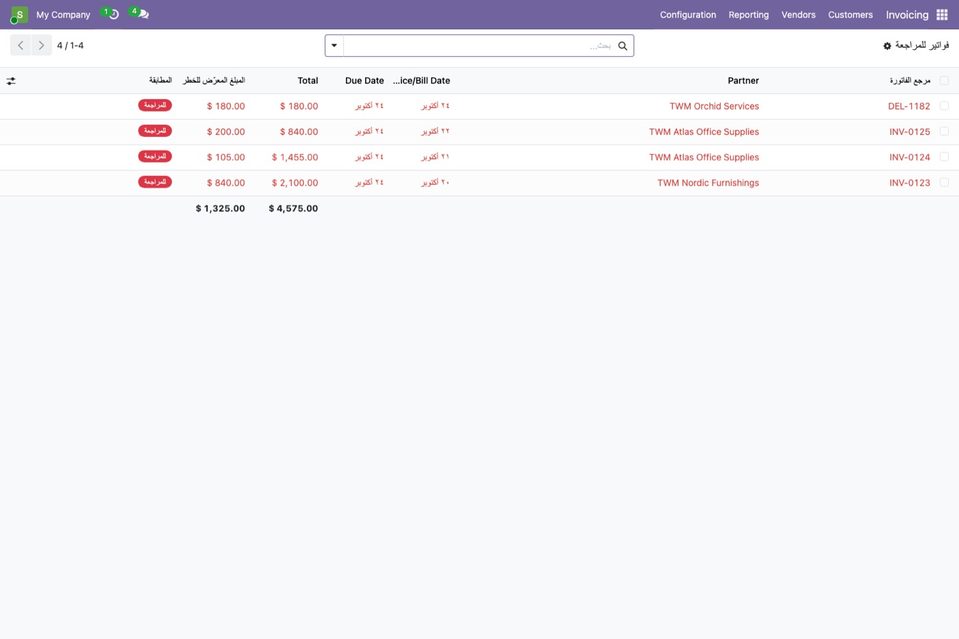Viewport: 959px width, 639px height.
Task: Click the red status badge in DEL-1182 row
Action: (155, 105)
